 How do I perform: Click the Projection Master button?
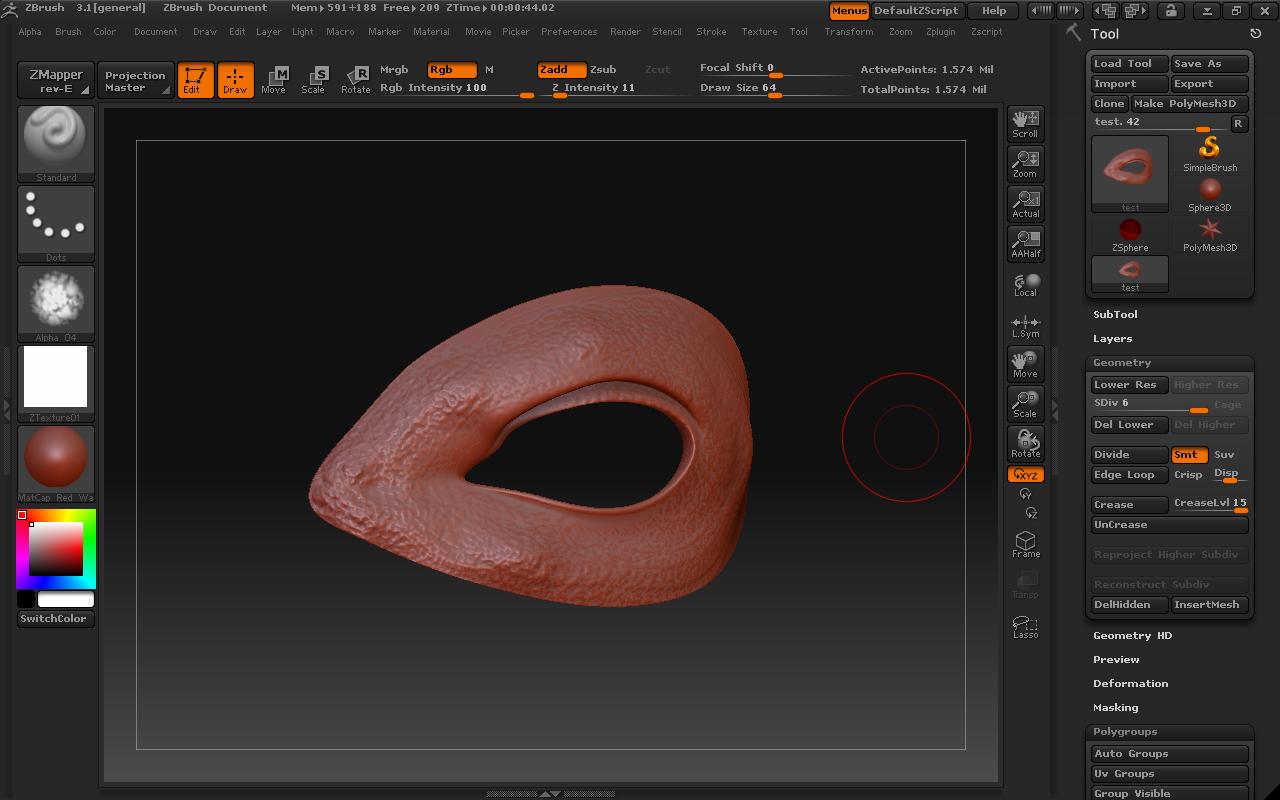point(135,81)
